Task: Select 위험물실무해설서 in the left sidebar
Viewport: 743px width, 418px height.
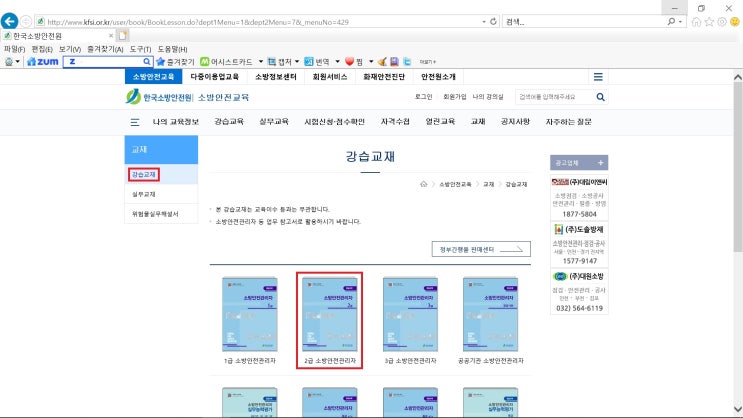Action: coord(155,214)
